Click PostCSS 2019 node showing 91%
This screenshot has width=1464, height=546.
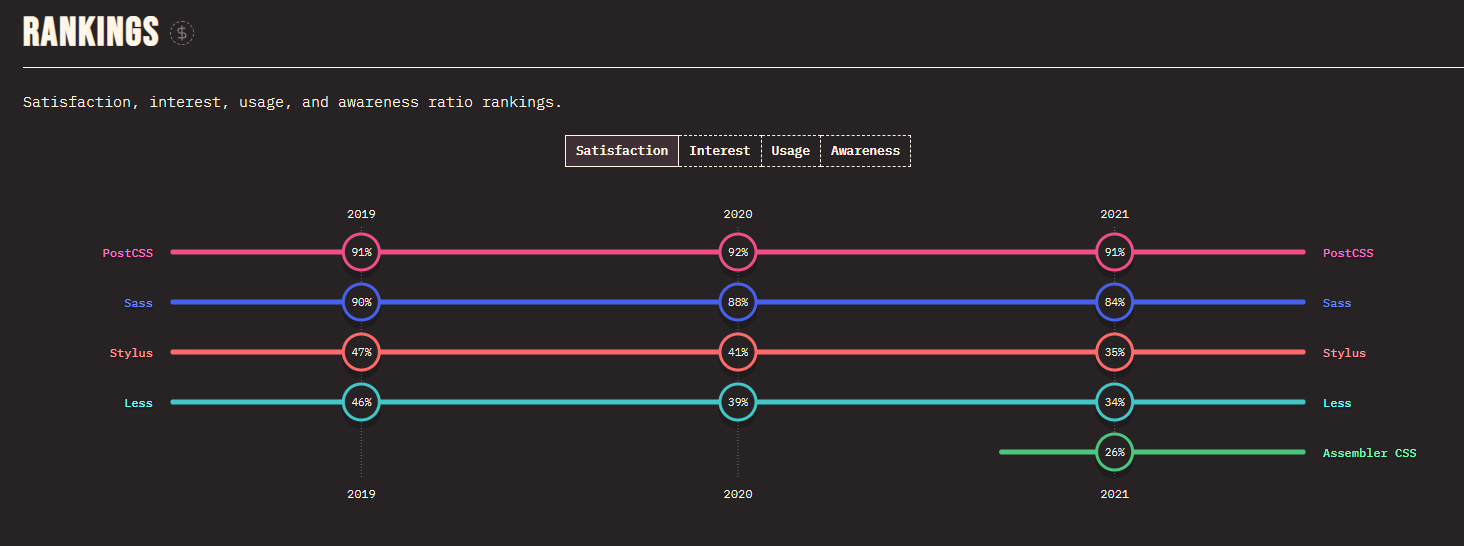tap(361, 252)
